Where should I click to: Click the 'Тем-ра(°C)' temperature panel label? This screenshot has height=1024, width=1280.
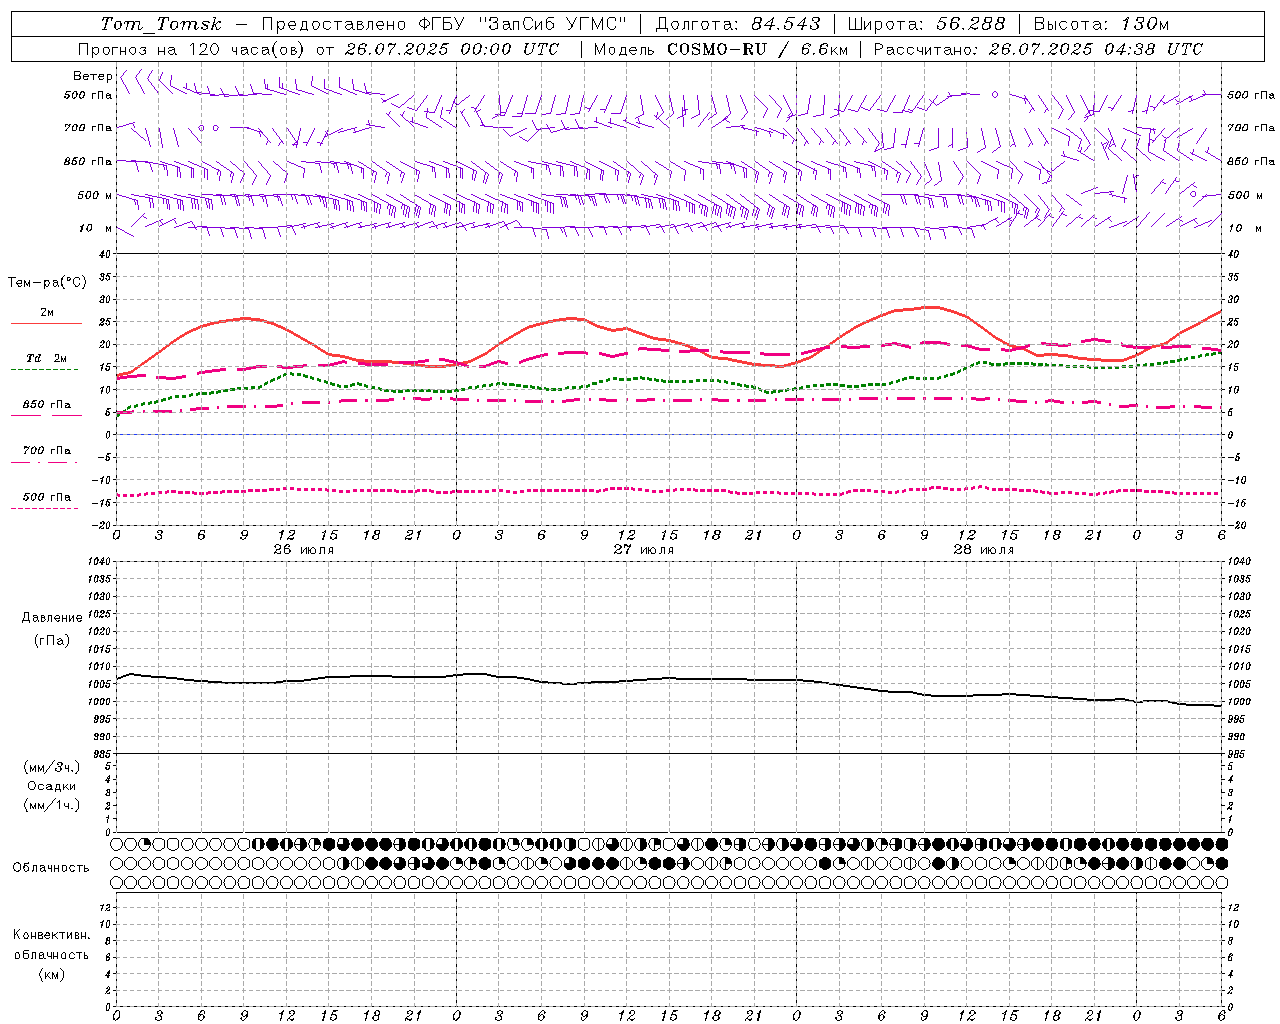tap(47, 283)
